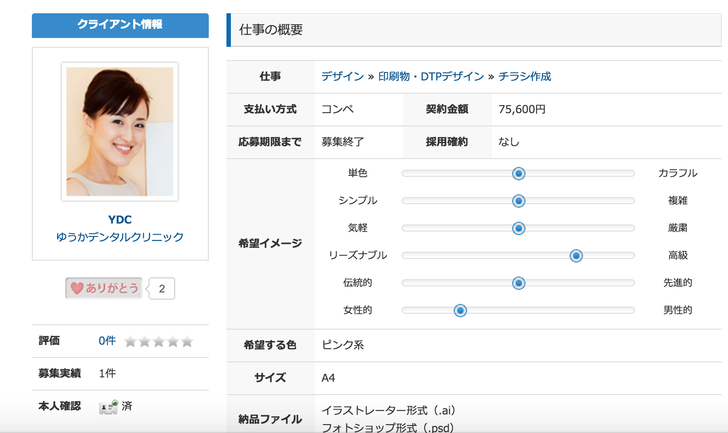
Task: Click the カラフル slider end label
Action: [678, 174]
